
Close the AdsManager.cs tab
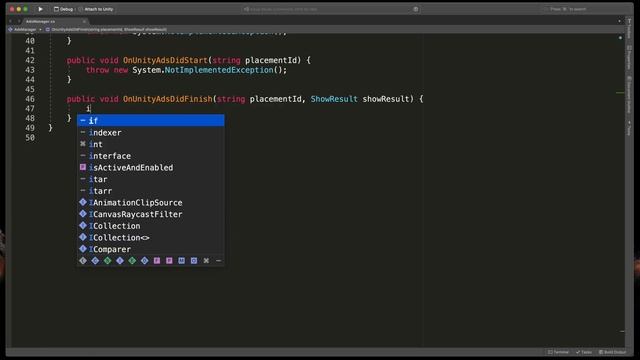tap(84, 21)
